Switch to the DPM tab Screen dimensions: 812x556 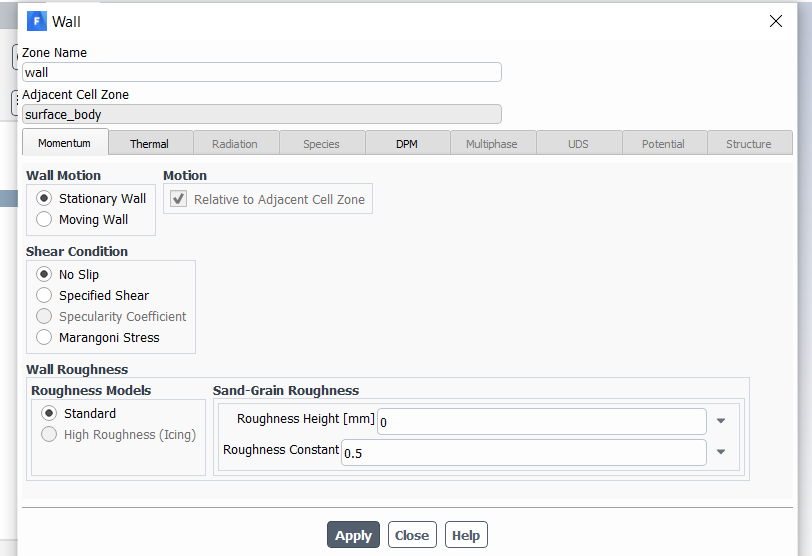408,143
